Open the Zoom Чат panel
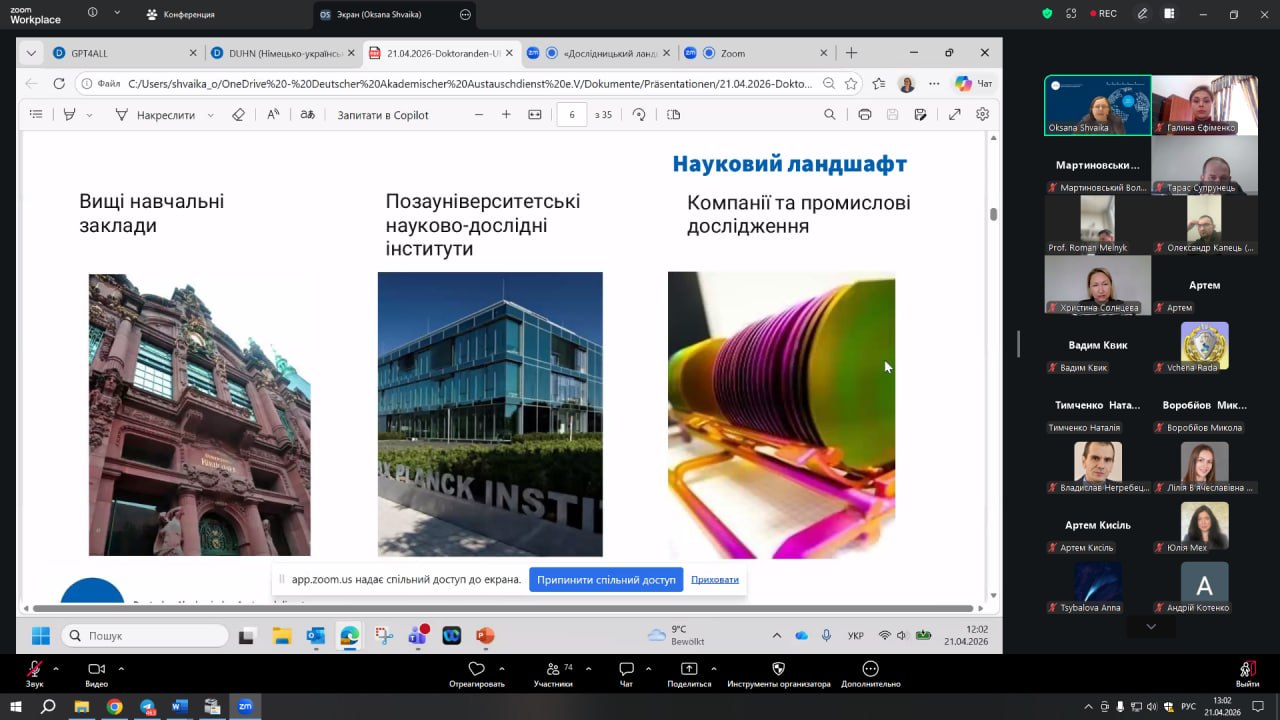Screen dimensions: 1280x720 pos(626,670)
